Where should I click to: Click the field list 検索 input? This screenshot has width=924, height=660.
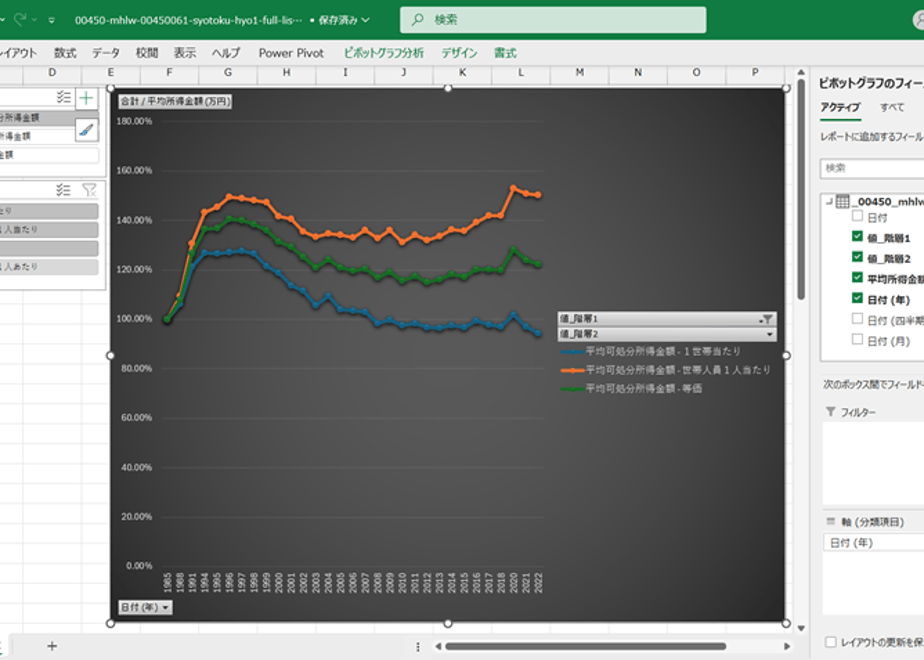click(x=872, y=169)
